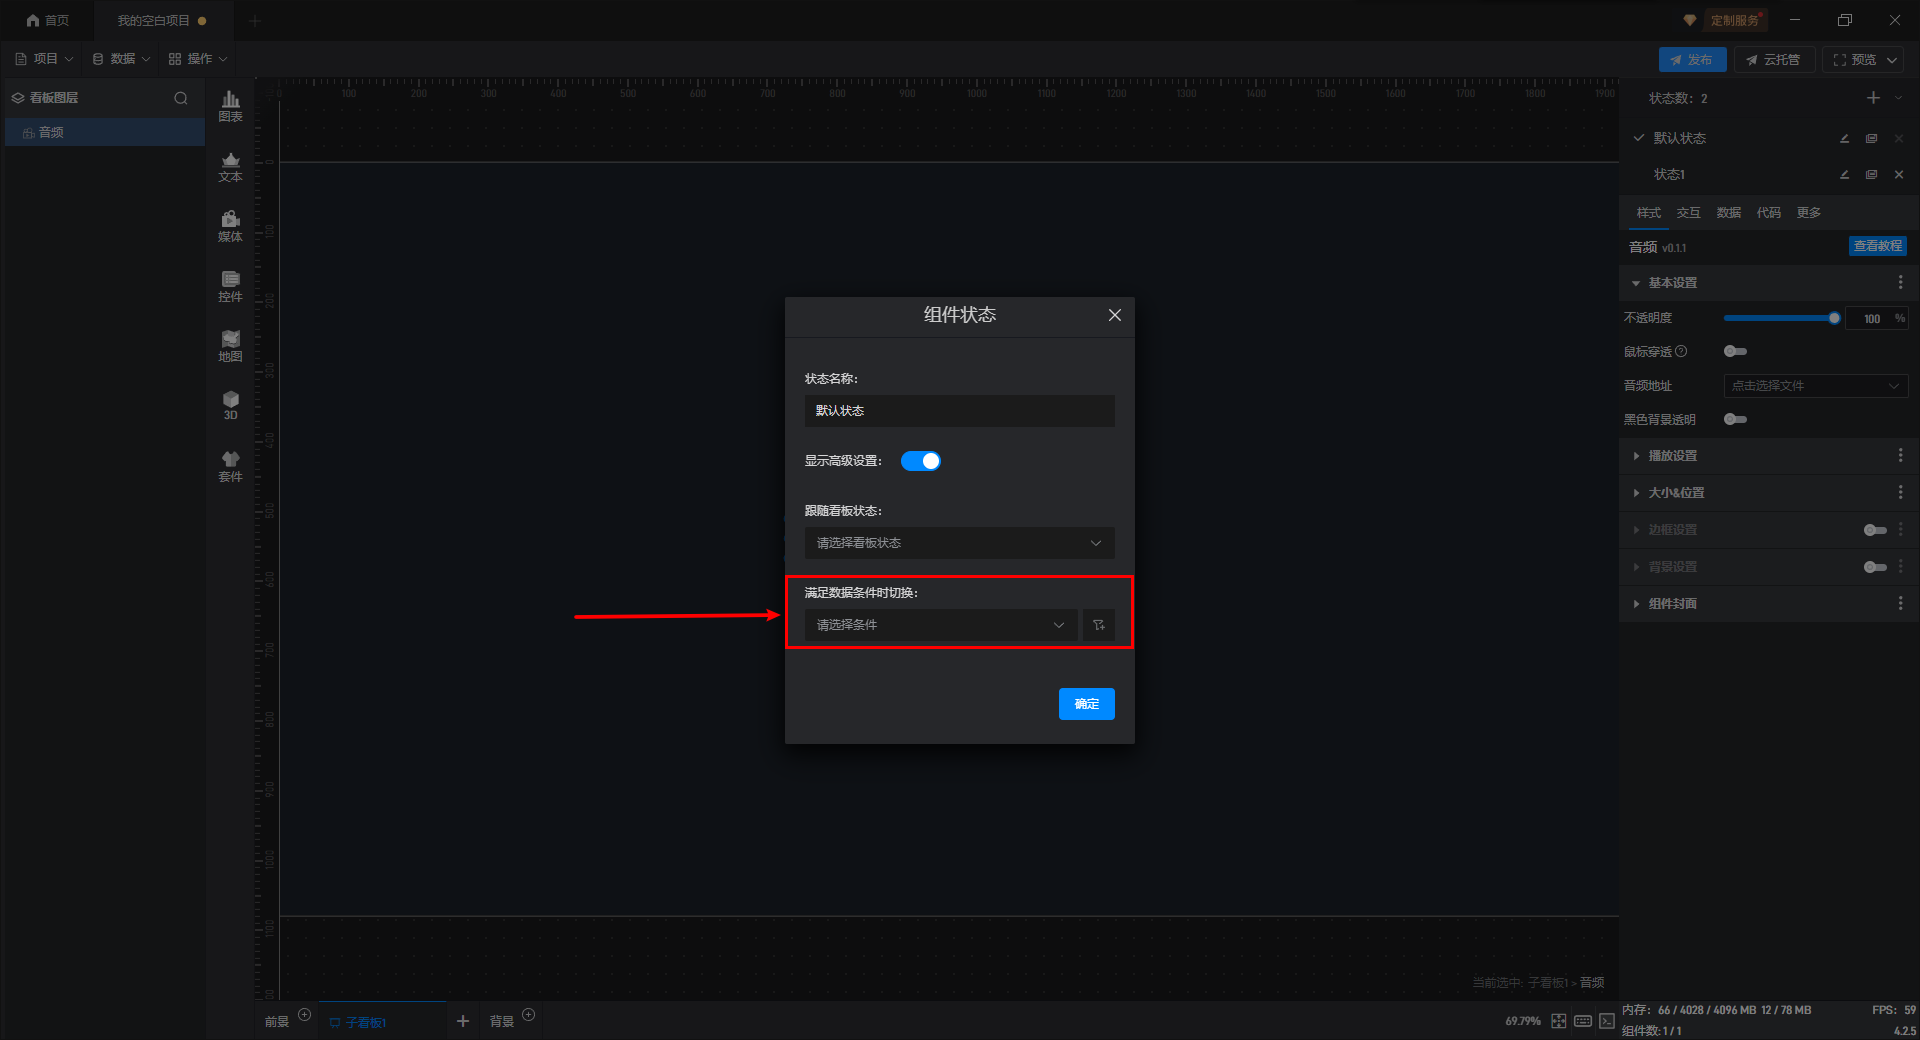Screen dimensions: 1920x1040
Task: Click the condition filter icon beside 请选择条件
Action: tap(1099, 625)
